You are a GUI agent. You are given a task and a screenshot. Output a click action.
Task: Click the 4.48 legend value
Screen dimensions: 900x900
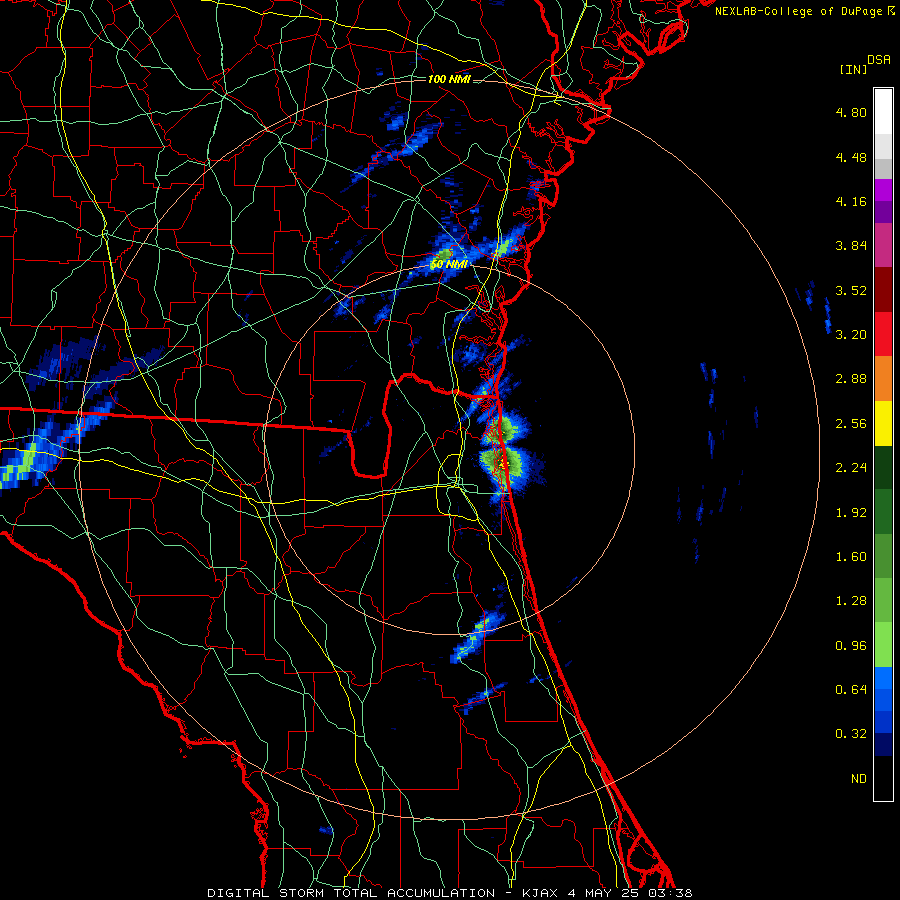point(851,157)
